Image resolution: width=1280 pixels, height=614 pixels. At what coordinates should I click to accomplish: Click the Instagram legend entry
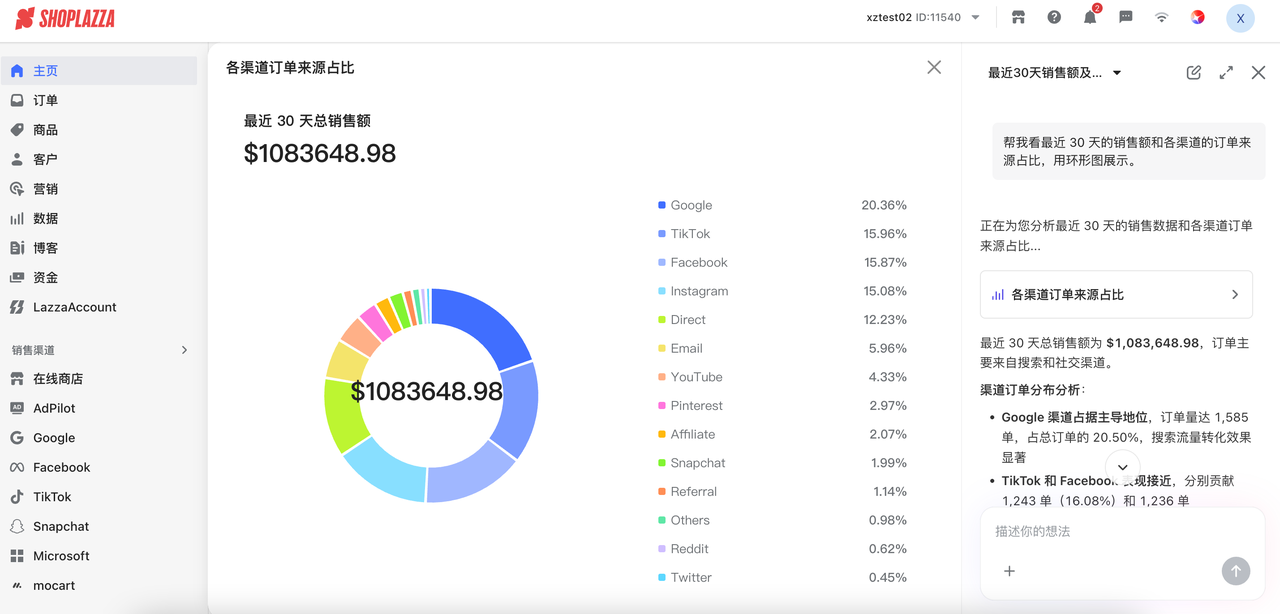click(693, 291)
